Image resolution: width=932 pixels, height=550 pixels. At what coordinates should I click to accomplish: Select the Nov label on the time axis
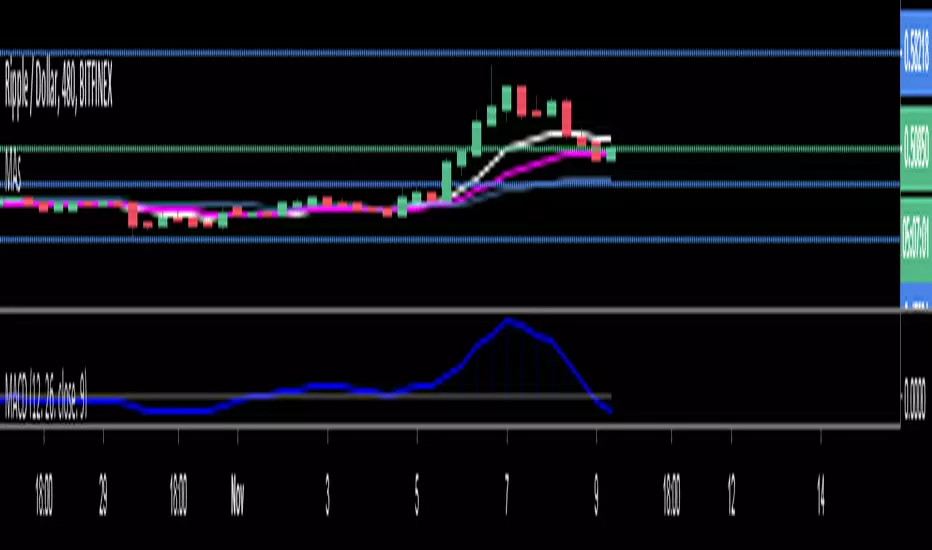[237, 494]
